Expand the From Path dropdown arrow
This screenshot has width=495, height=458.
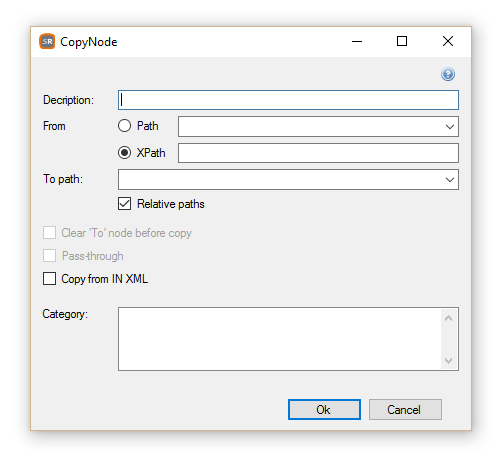450,127
